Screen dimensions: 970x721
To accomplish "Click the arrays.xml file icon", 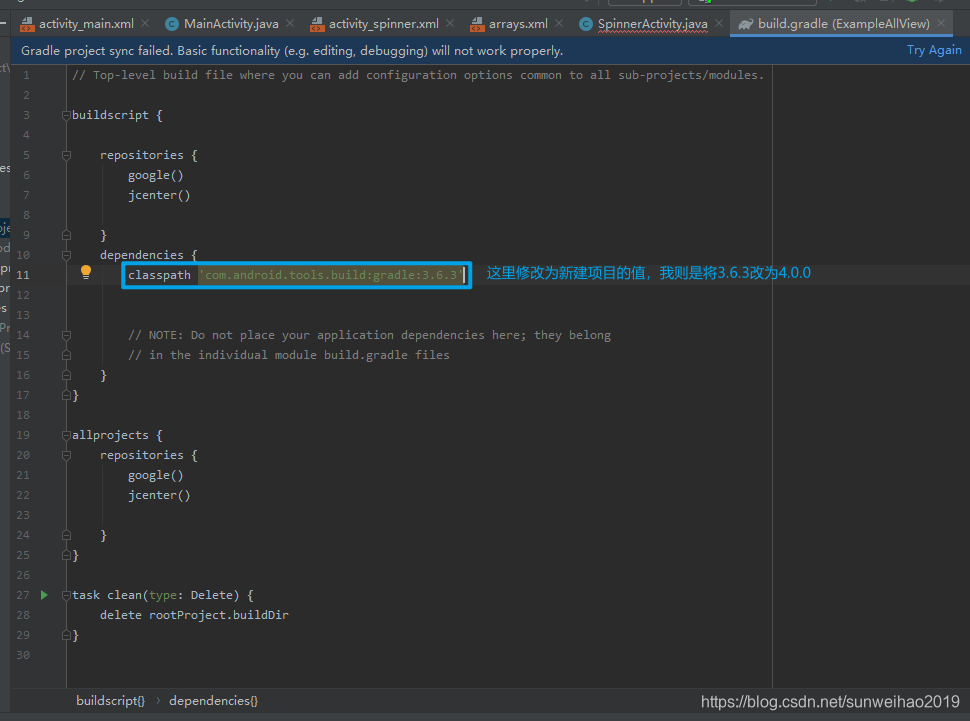I will [477, 24].
